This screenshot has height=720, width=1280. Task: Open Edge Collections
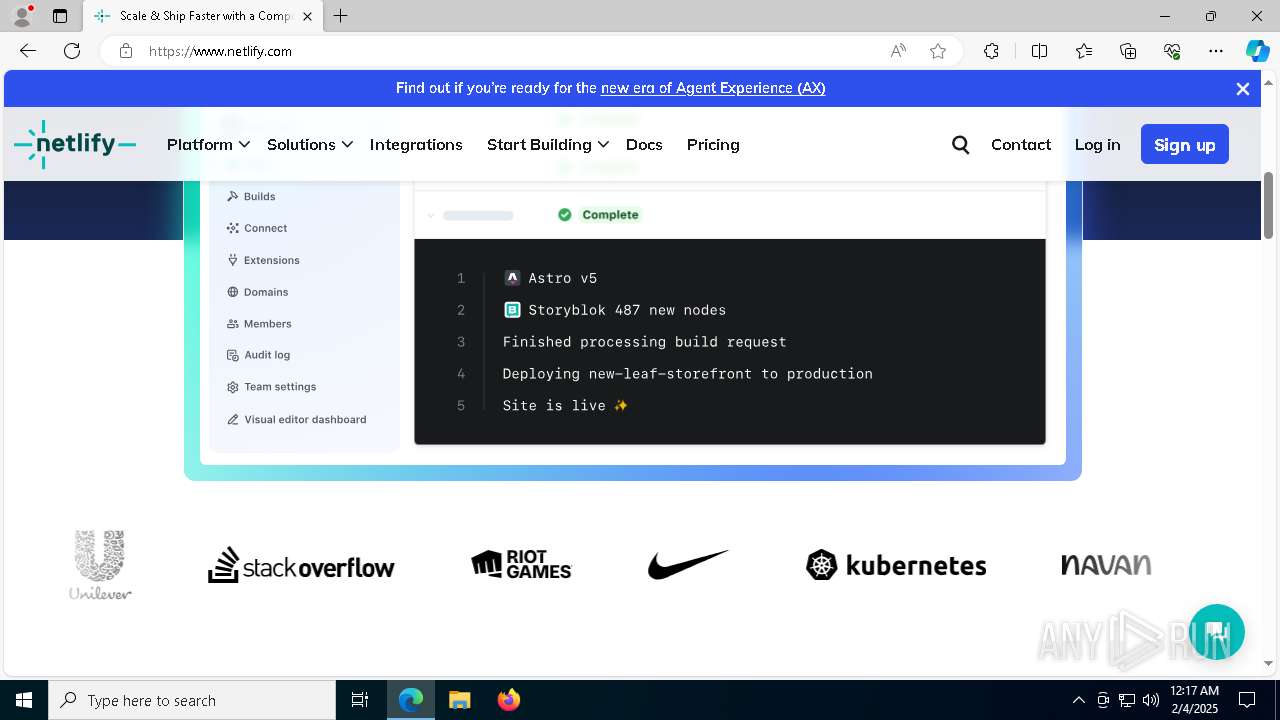[x=1128, y=51]
